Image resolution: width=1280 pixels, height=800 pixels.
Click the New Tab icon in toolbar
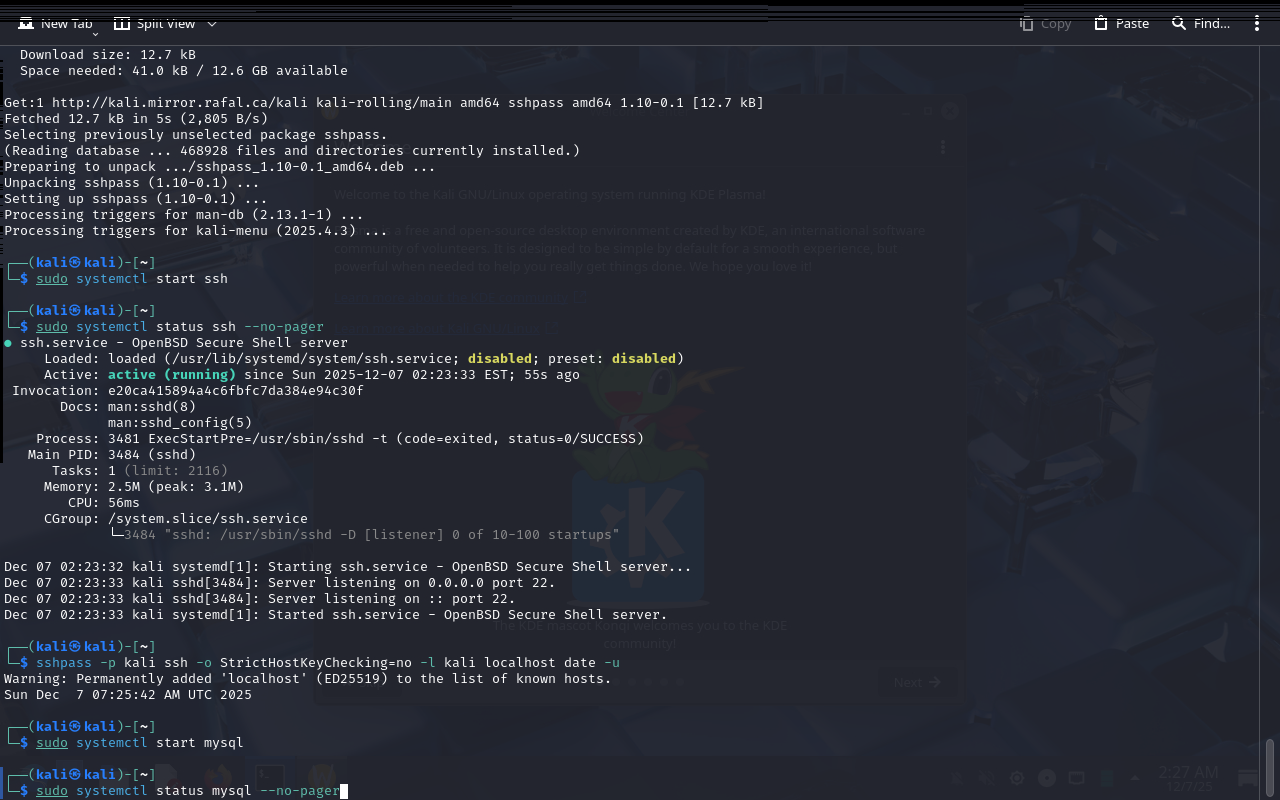26,23
